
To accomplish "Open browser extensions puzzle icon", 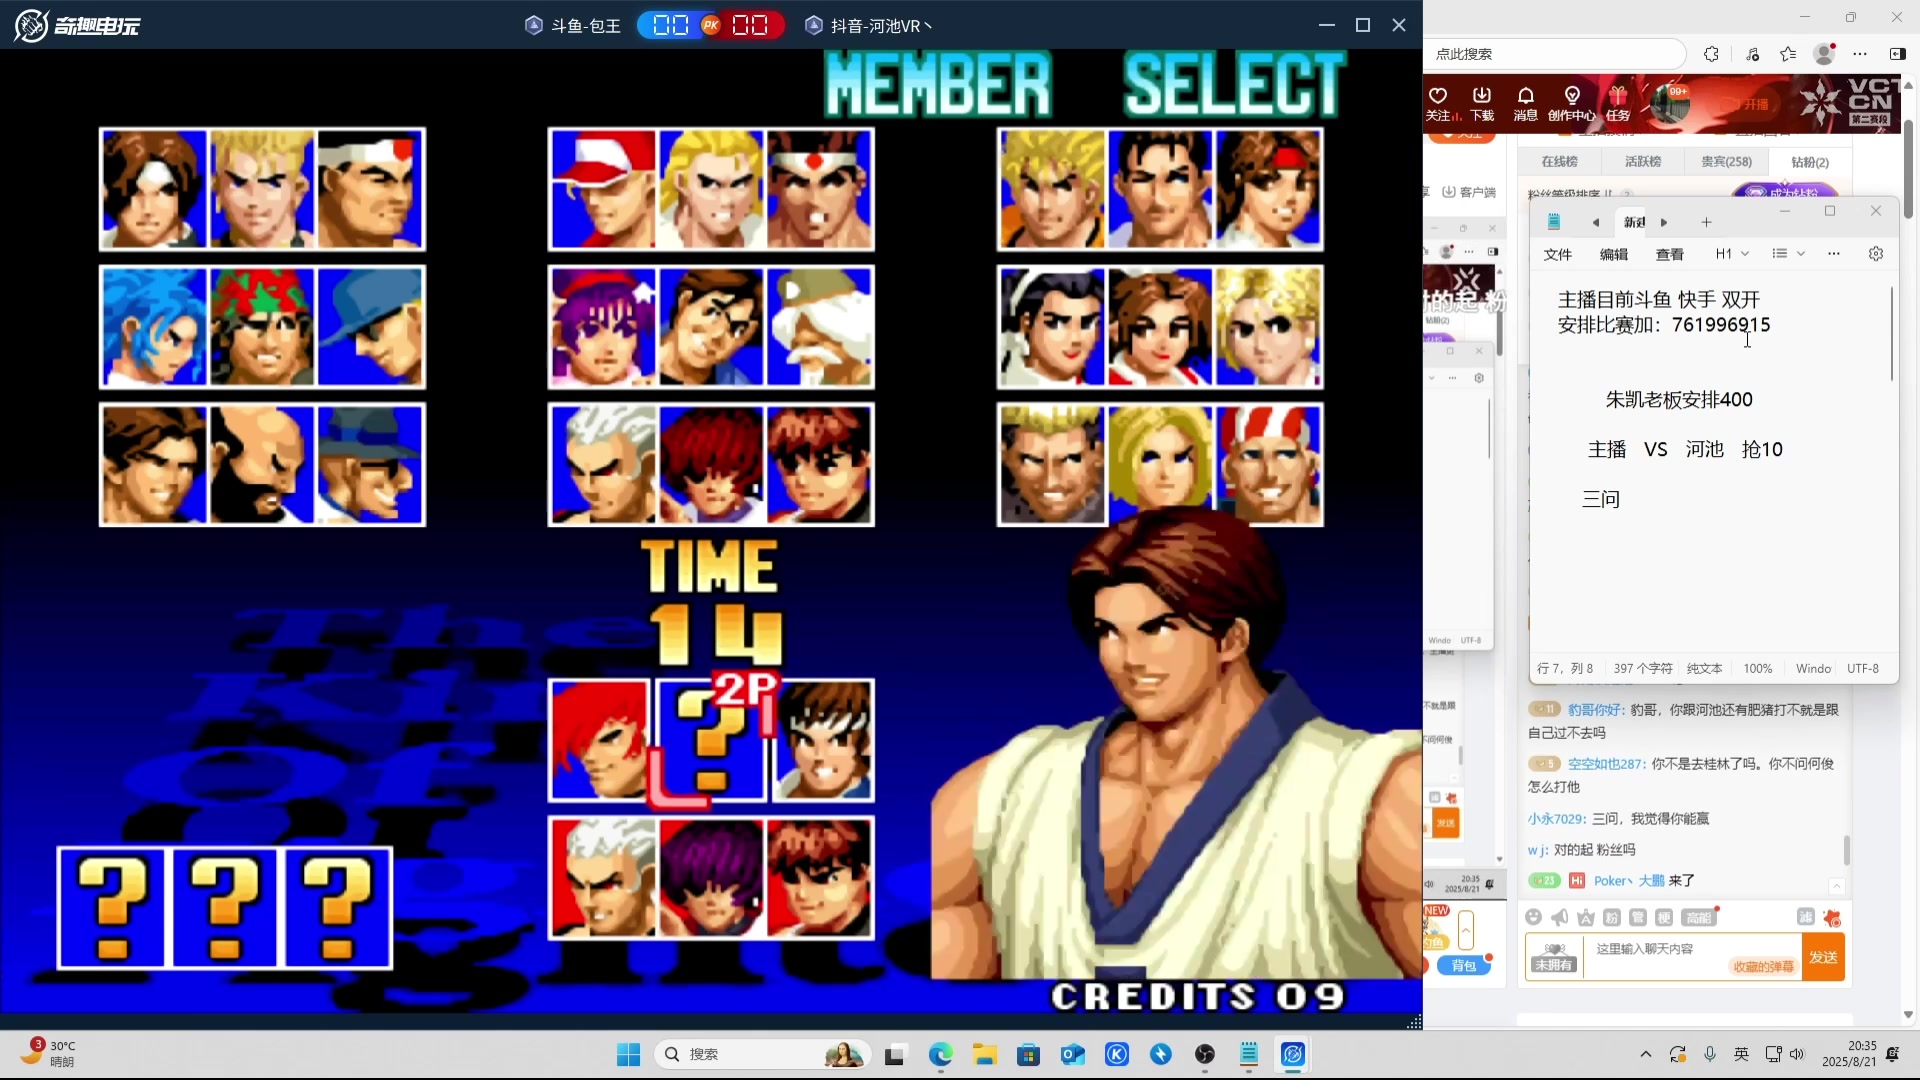I will click(x=1711, y=54).
